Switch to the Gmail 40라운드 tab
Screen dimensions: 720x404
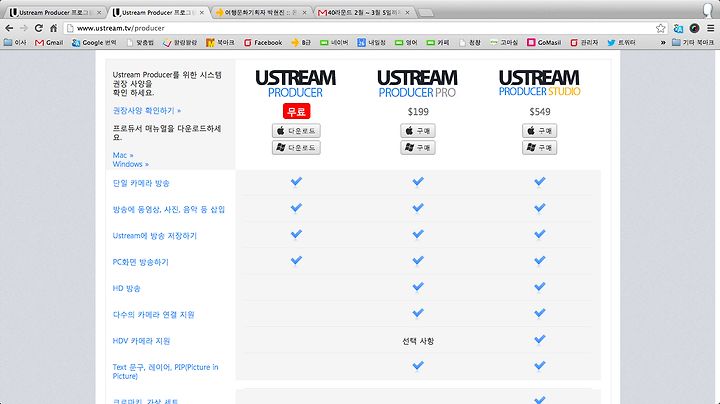tap(365, 12)
